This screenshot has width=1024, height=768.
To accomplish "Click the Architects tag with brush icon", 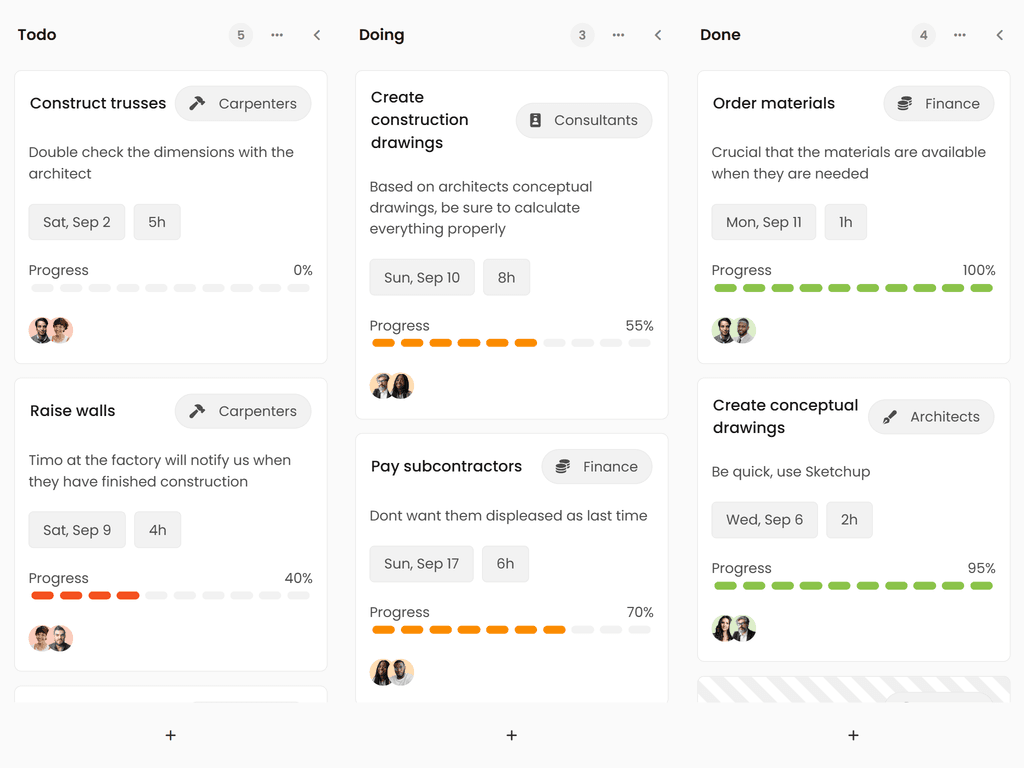I will click(x=931, y=417).
